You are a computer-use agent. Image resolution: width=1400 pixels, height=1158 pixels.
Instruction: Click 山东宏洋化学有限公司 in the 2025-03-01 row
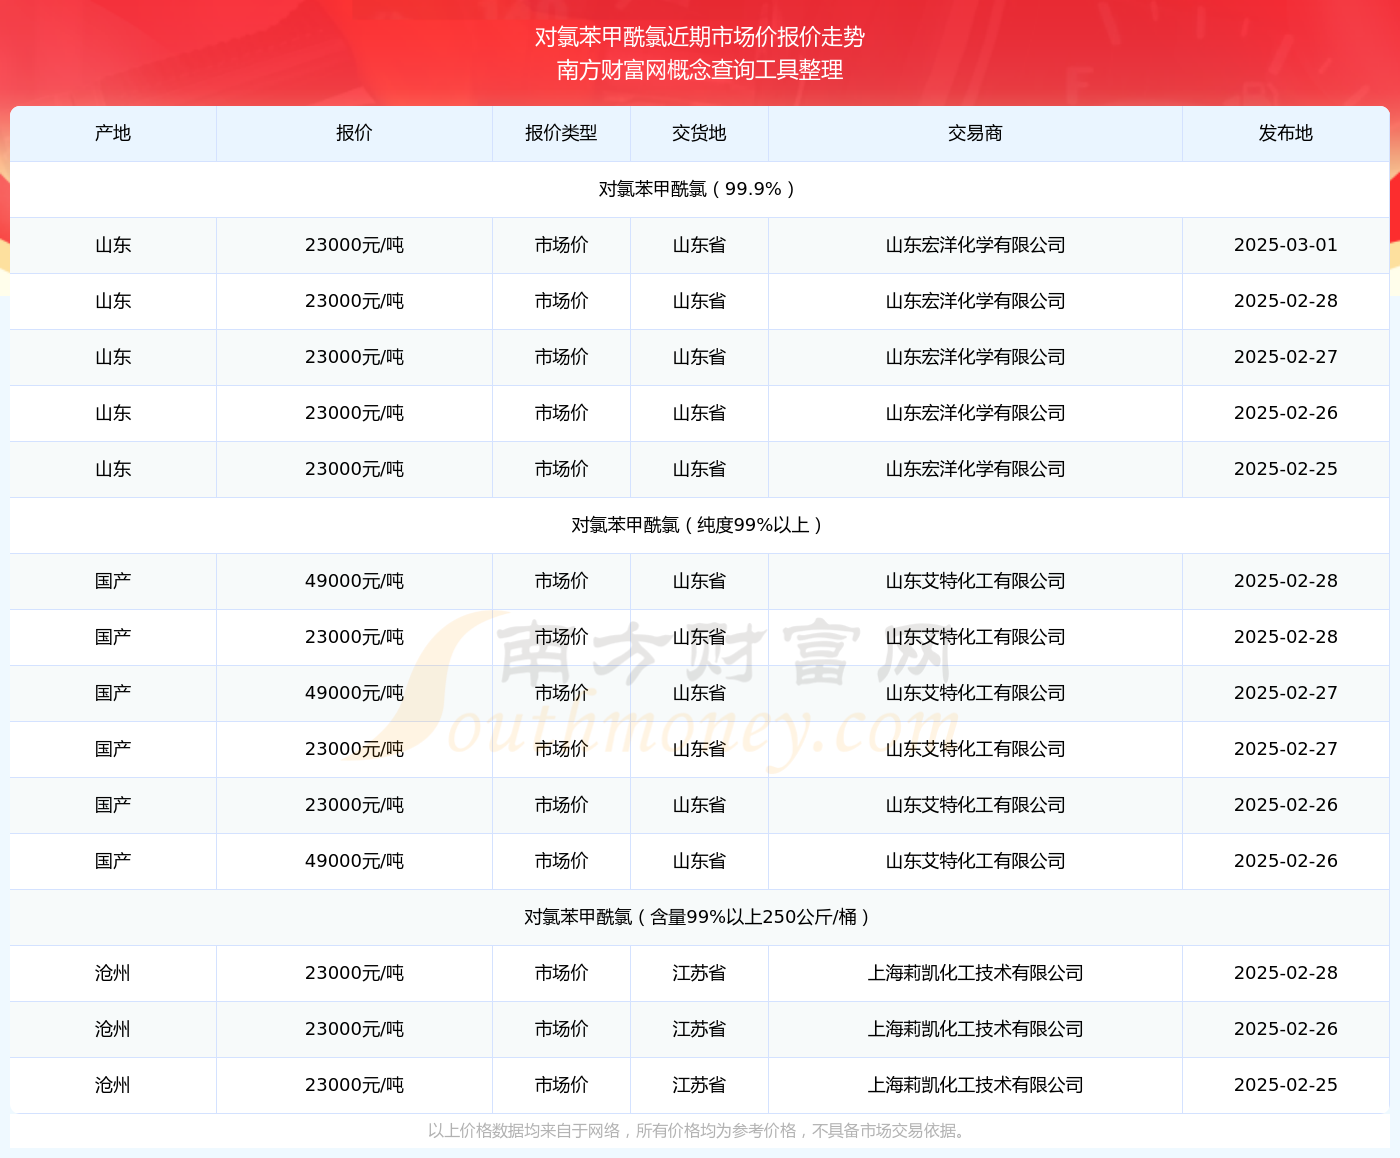coord(975,245)
